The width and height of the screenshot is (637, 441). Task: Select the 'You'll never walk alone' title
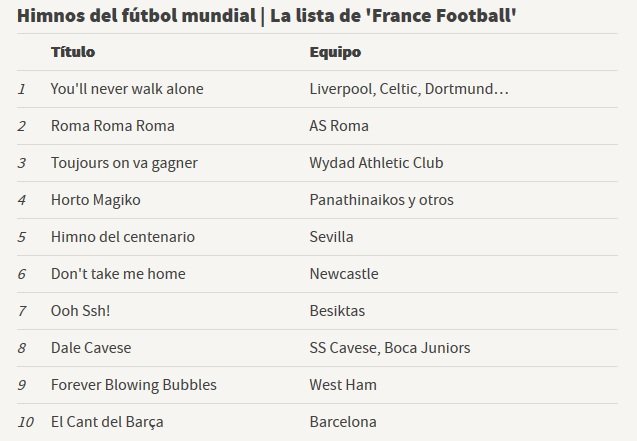pos(127,89)
